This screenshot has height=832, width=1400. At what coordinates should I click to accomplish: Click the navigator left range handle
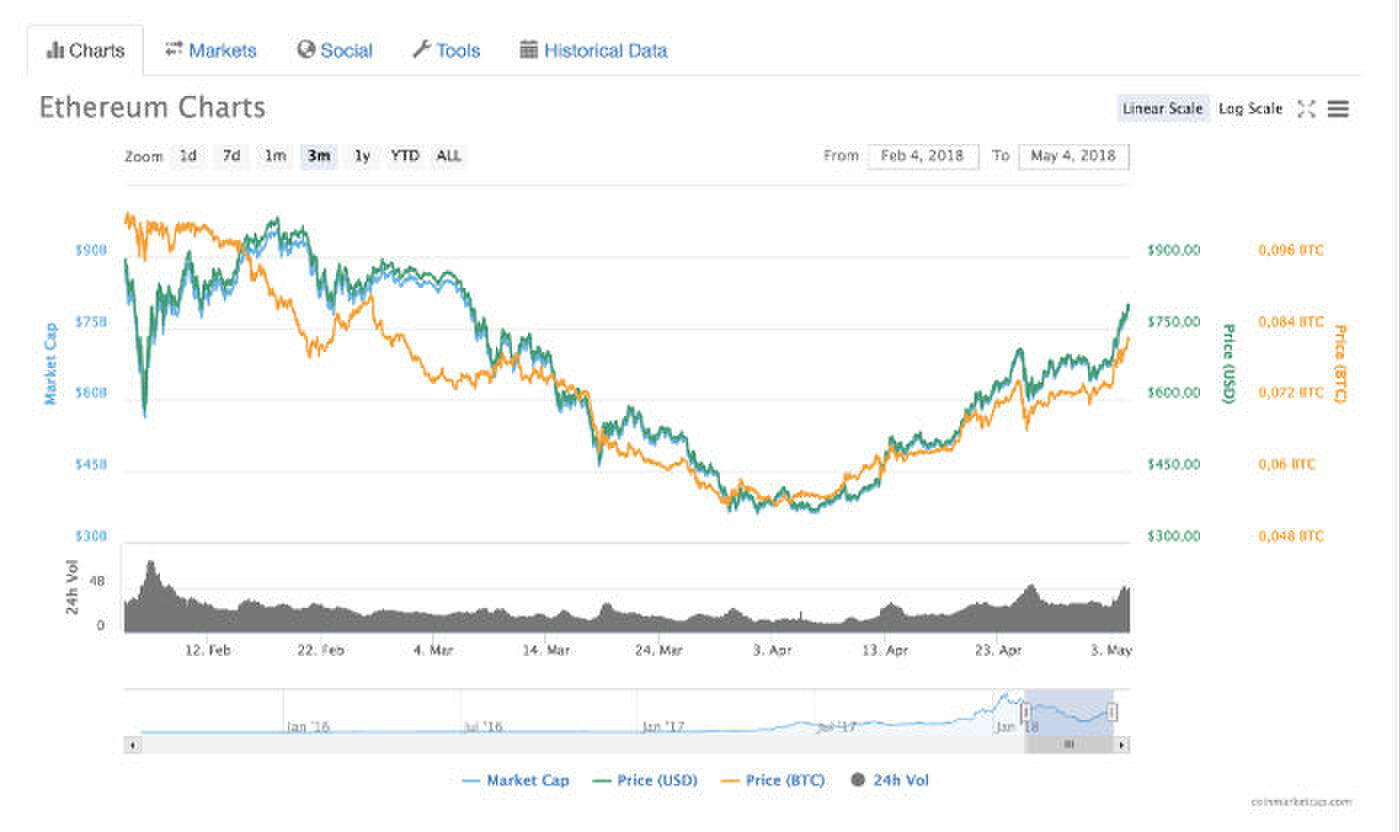click(x=1025, y=712)
